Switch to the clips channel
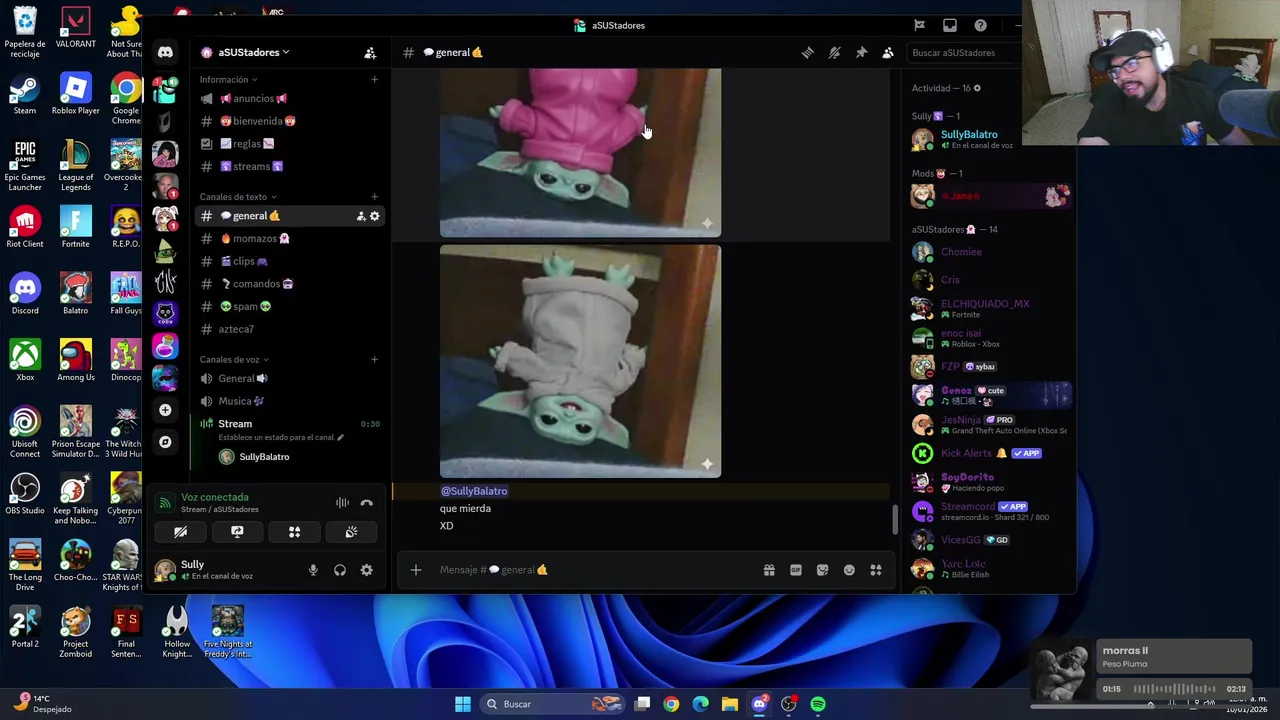Image resolution: width=1280 pixels, height=720 pixels. [288, 261]
